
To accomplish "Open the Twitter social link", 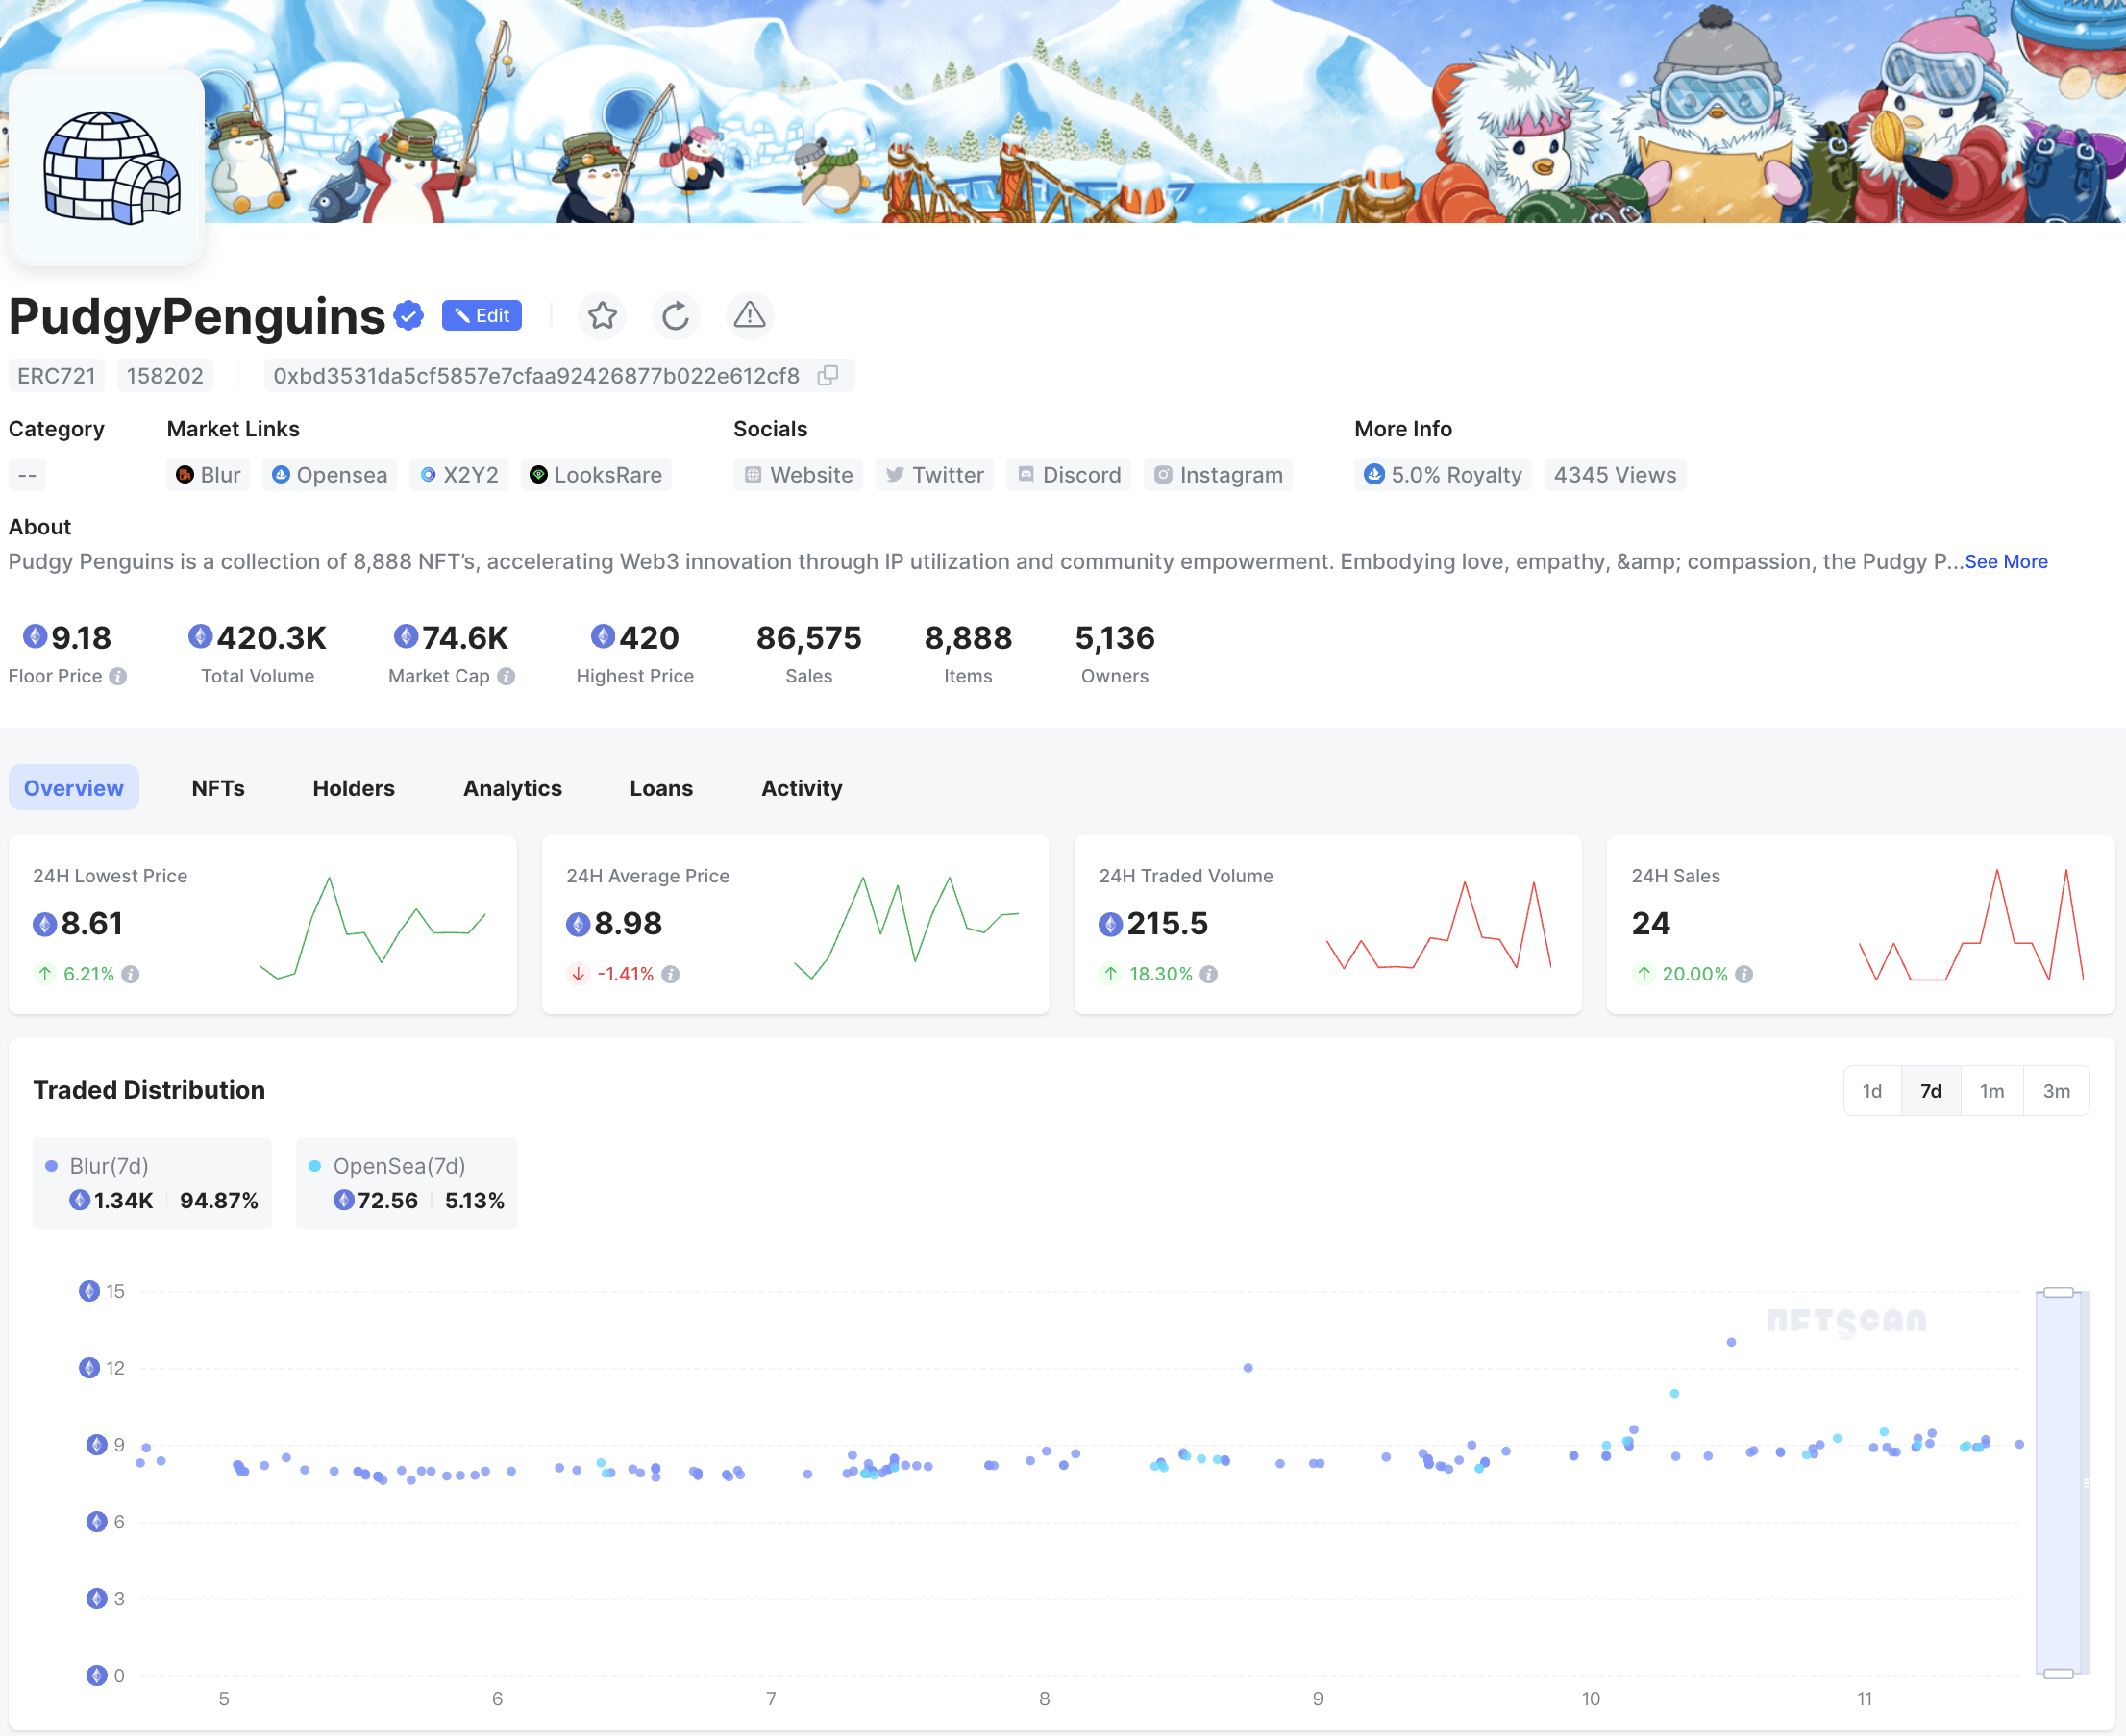I will click(x=935, y=475).
